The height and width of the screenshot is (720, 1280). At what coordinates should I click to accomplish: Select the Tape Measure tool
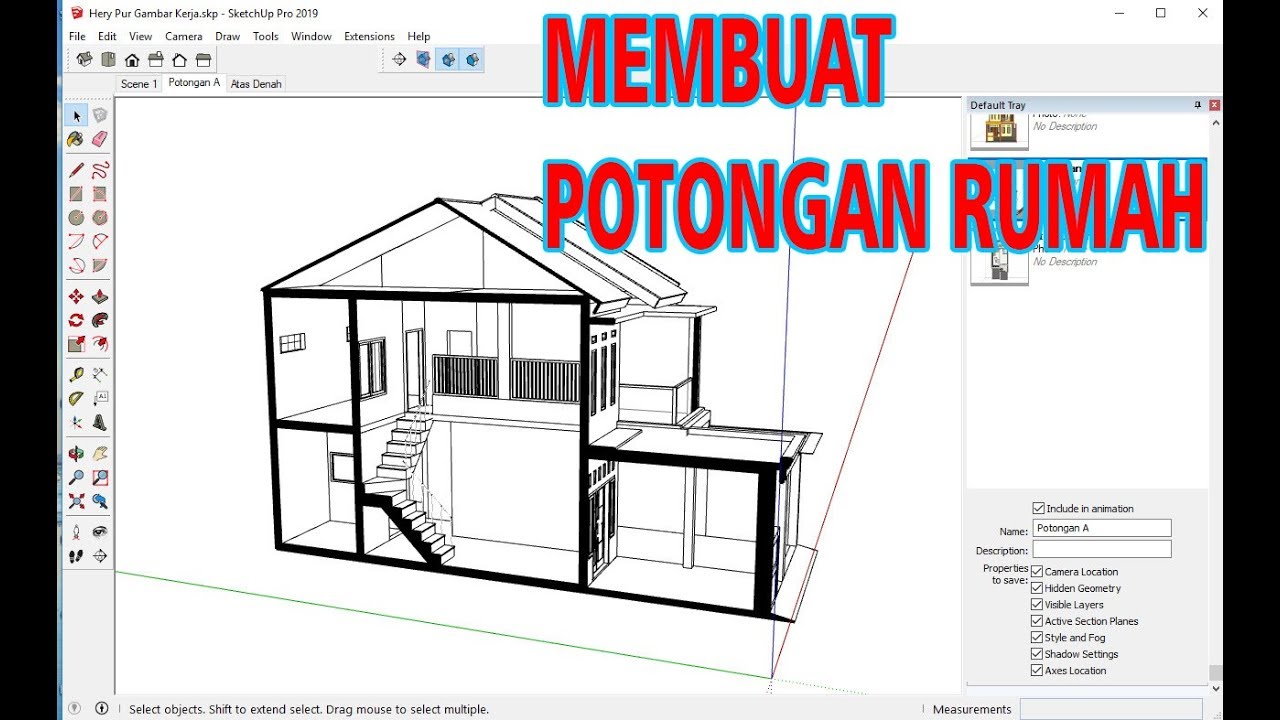click(76, 375)
